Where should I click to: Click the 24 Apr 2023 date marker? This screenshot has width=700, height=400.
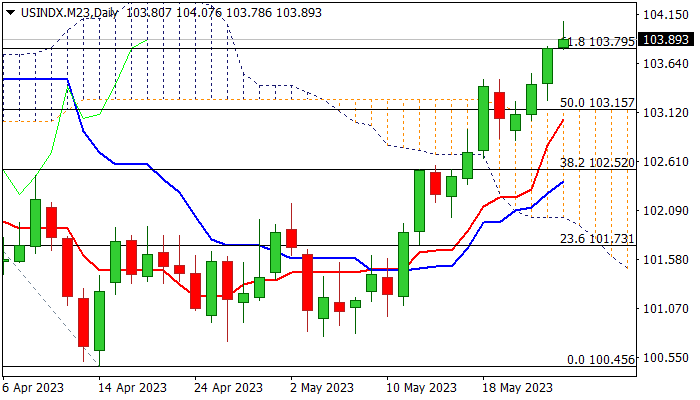coord(229,388)
